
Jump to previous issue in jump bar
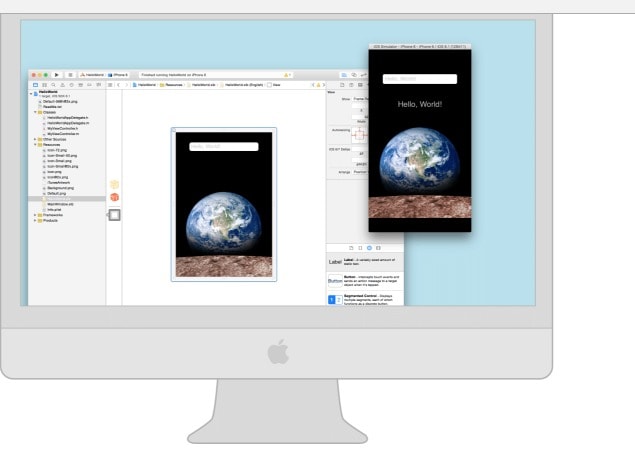pyautogui.click(x=313, y=85)
